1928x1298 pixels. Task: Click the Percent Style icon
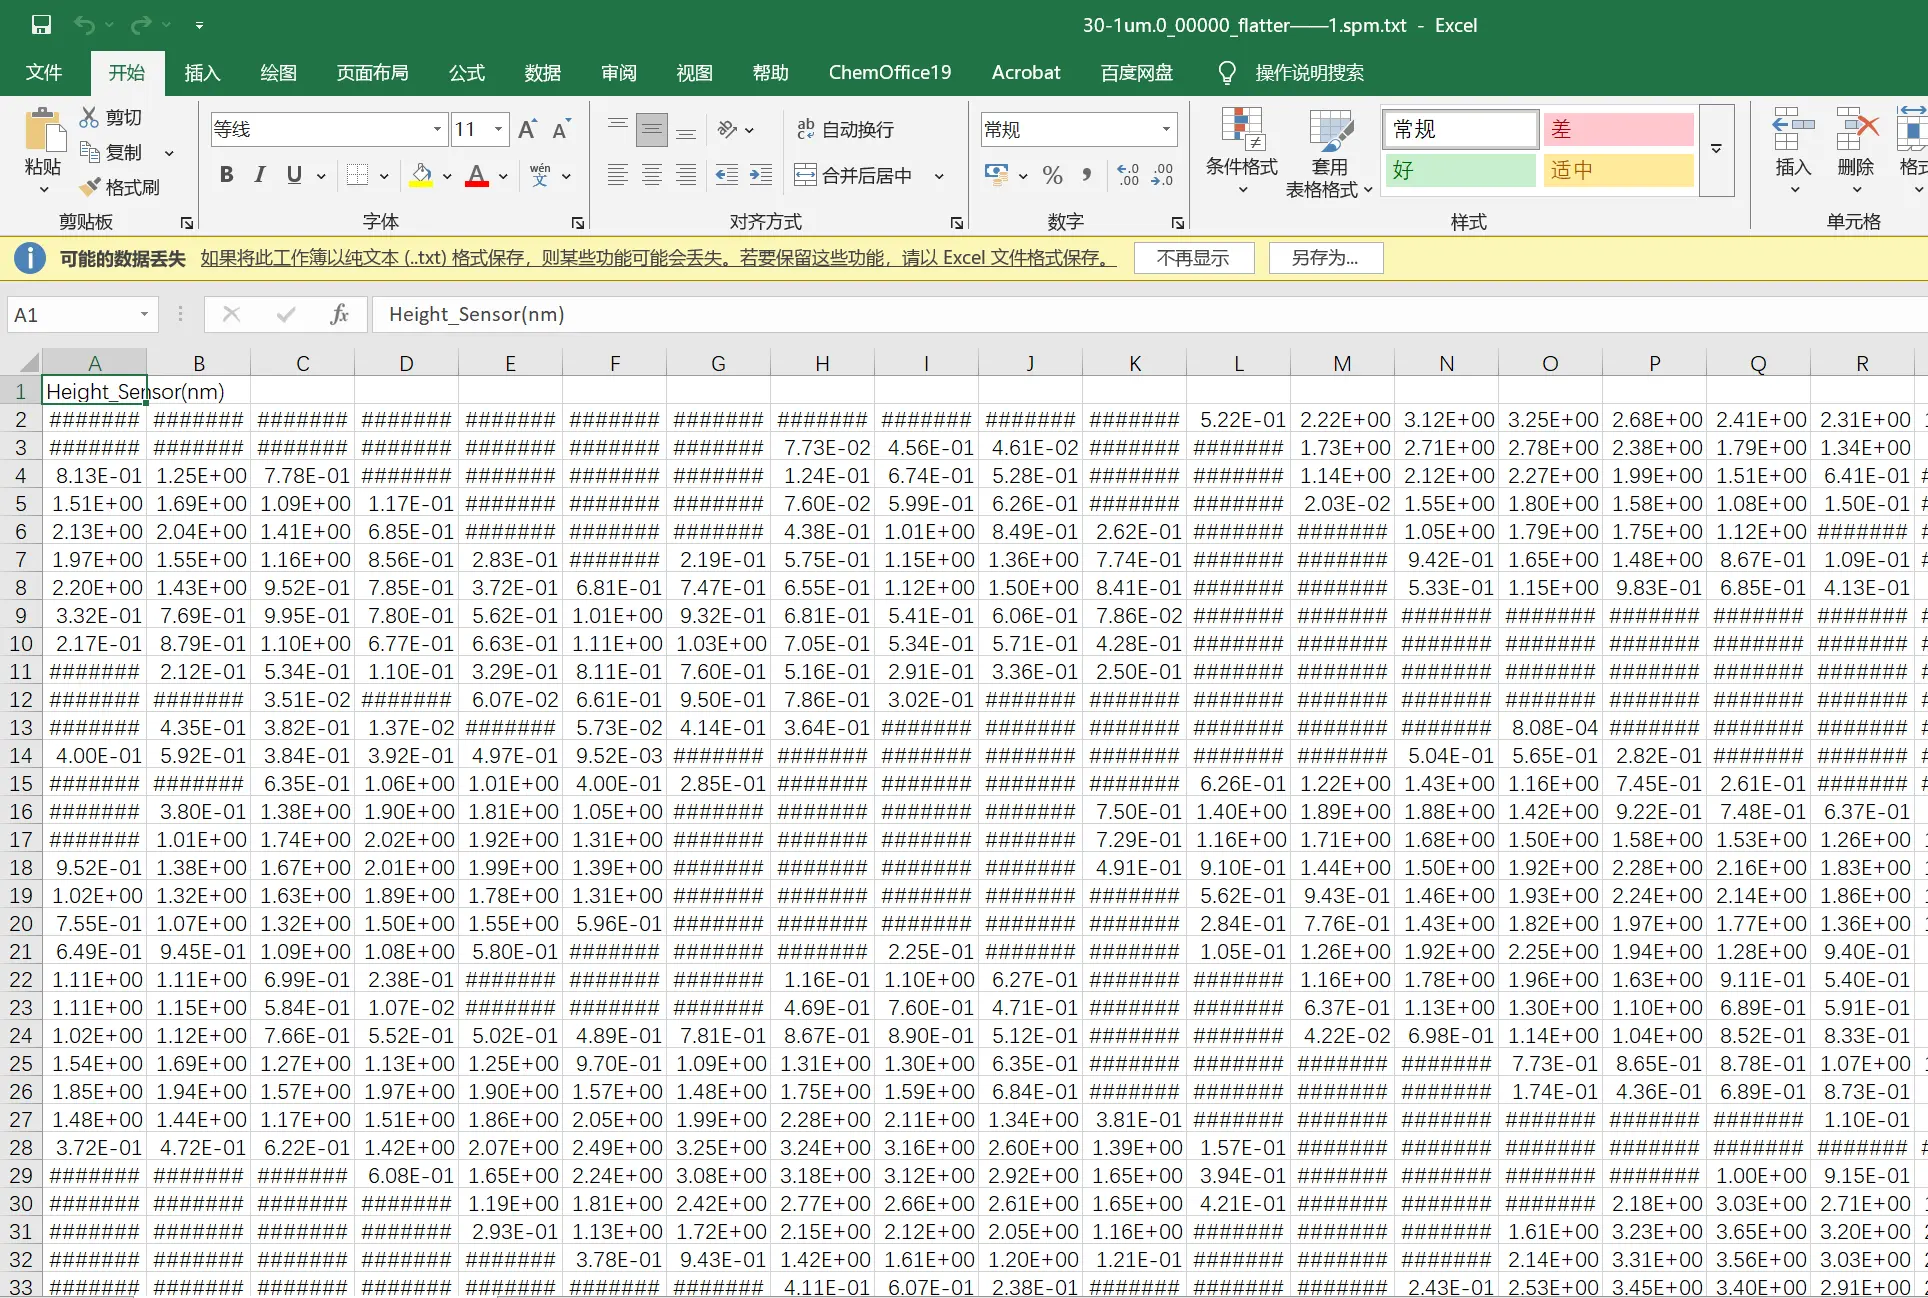click(1052, 176)
